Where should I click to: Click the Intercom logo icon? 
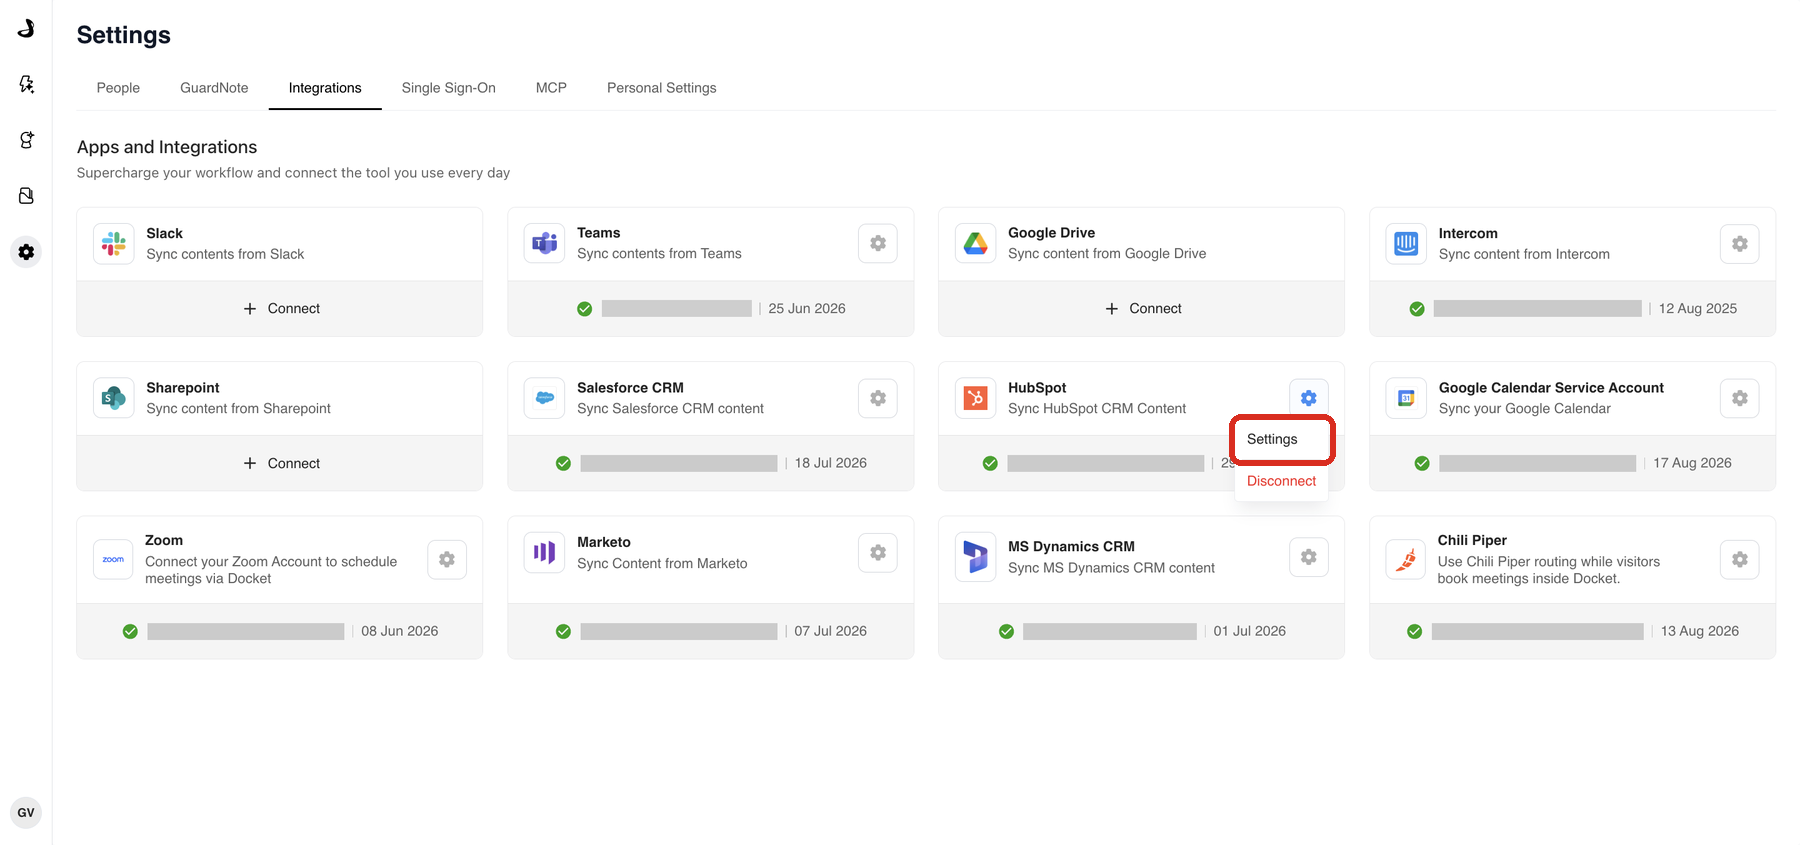pos(1406,244)
